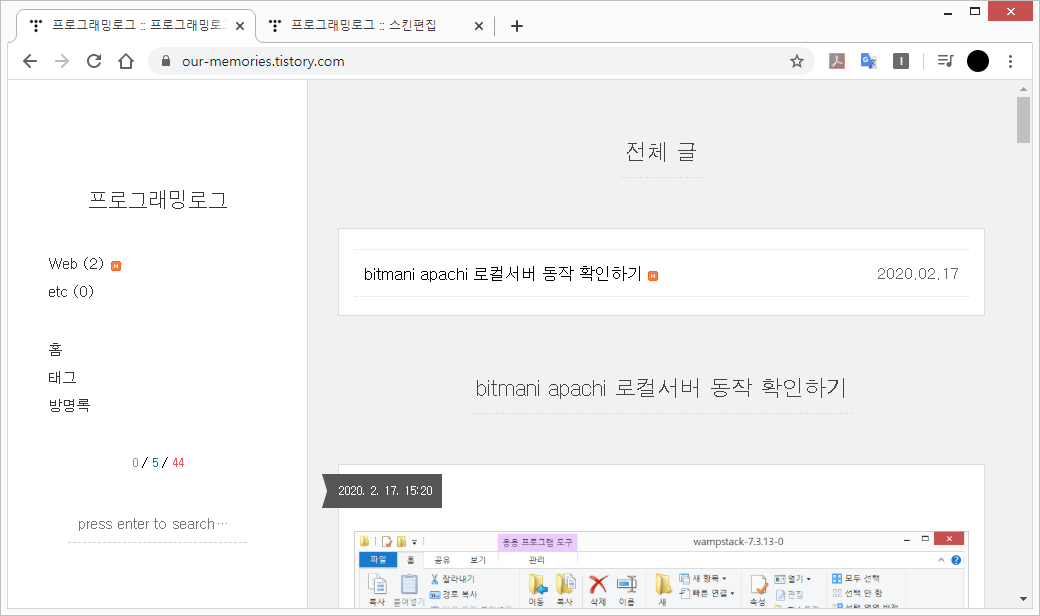Close the first 프로그래밍로그 tab

tap(240, 26)
